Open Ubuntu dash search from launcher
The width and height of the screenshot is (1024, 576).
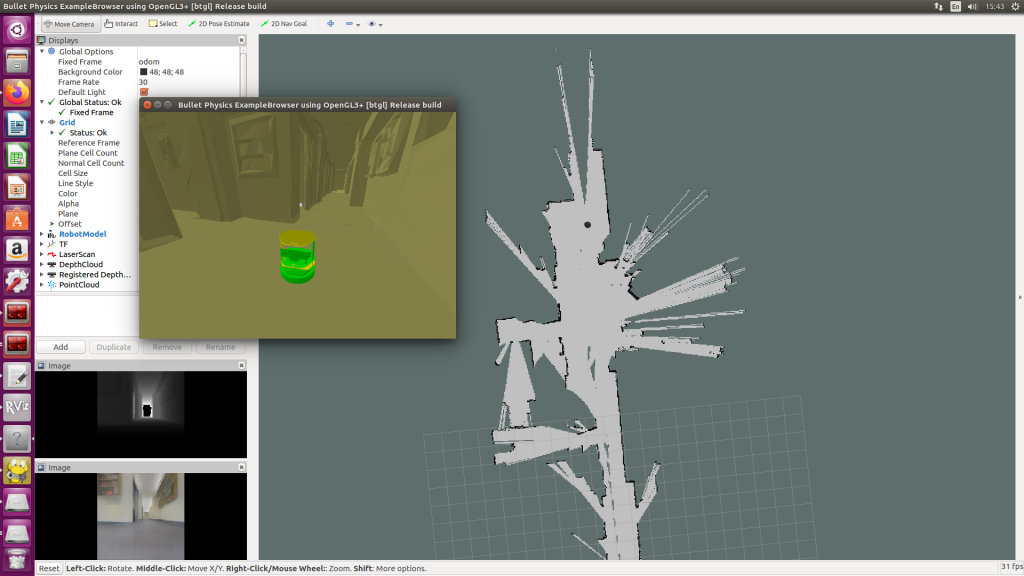[17, 30]
